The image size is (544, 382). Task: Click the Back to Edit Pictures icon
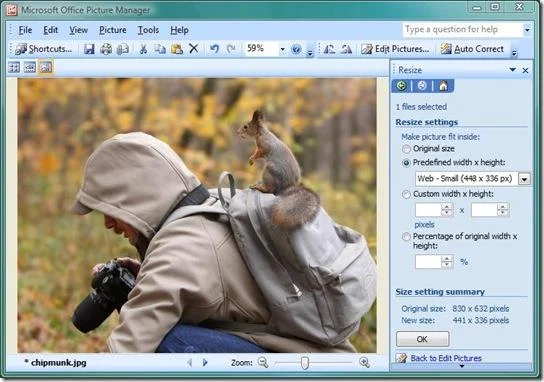point(401,358)
